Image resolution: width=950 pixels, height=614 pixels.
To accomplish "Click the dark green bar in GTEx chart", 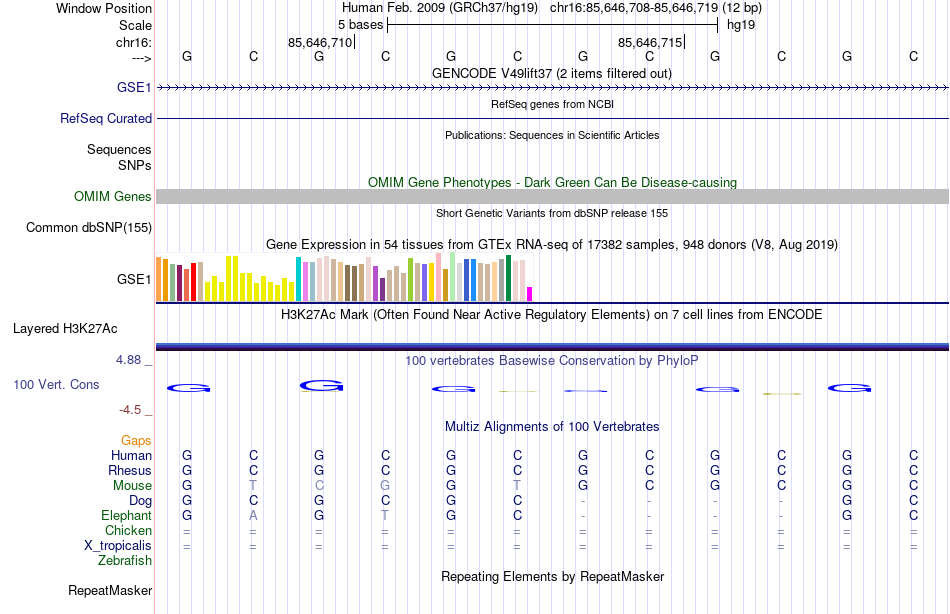I will (x=508, y=278).
